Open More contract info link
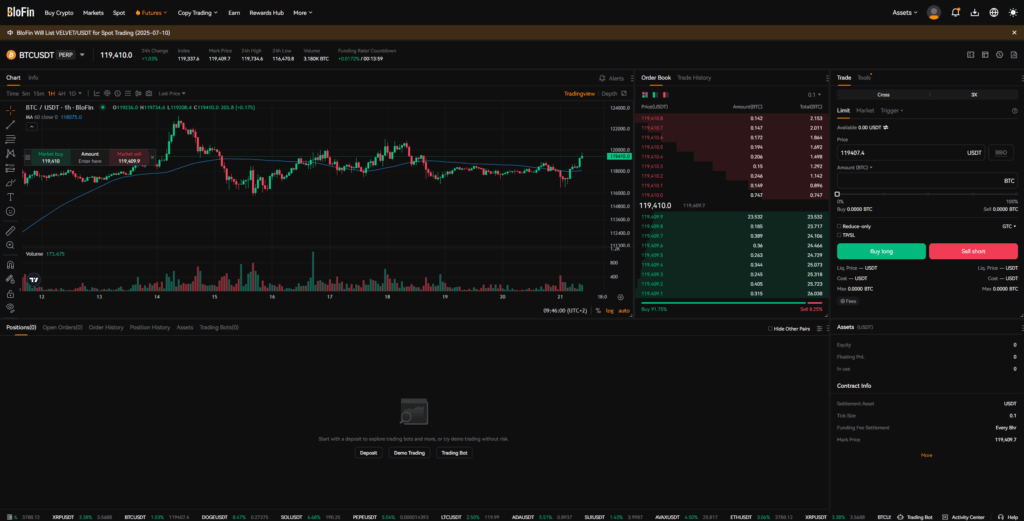Image resolution: width=1024 pixels, height=521 pixels. coord(926,455)
